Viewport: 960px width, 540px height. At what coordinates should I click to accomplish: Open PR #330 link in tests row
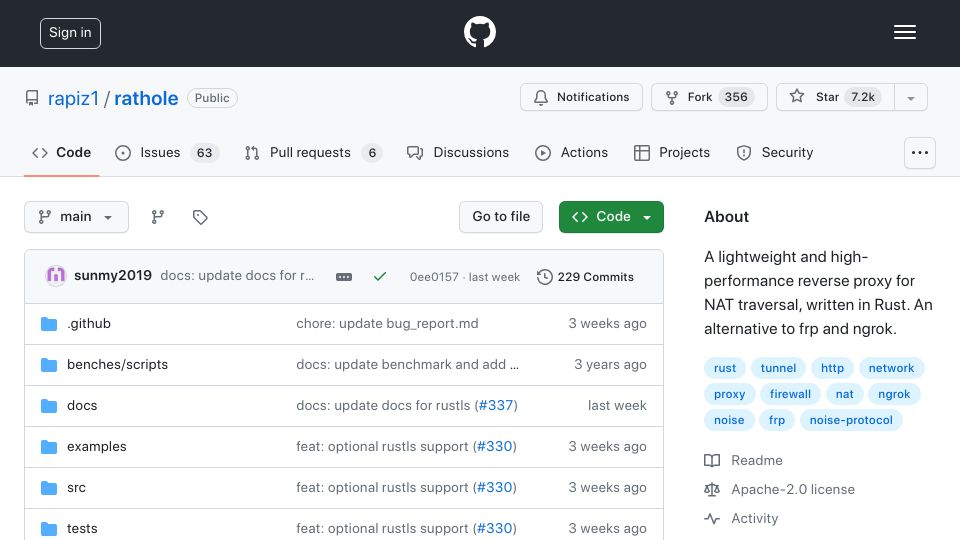click(x=495, y=528)
